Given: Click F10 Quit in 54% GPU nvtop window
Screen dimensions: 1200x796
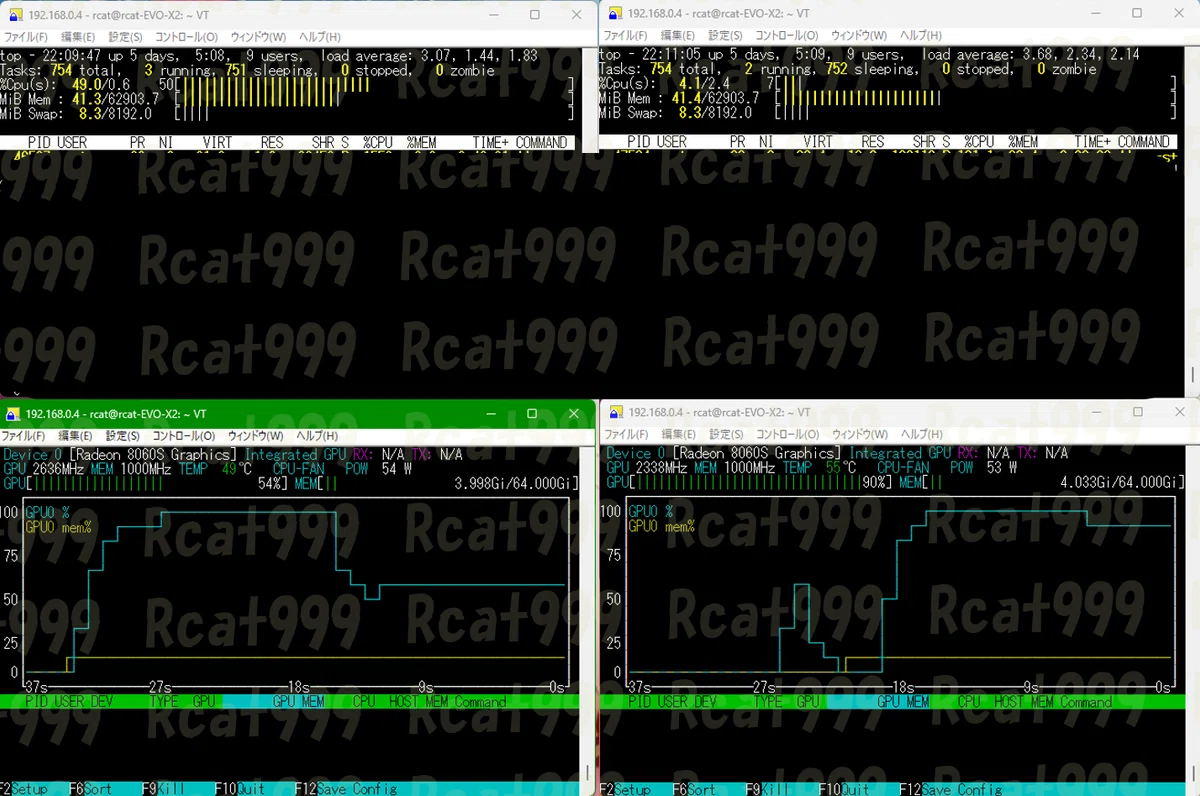Looking at the screenshot, I should click(241, 789).
